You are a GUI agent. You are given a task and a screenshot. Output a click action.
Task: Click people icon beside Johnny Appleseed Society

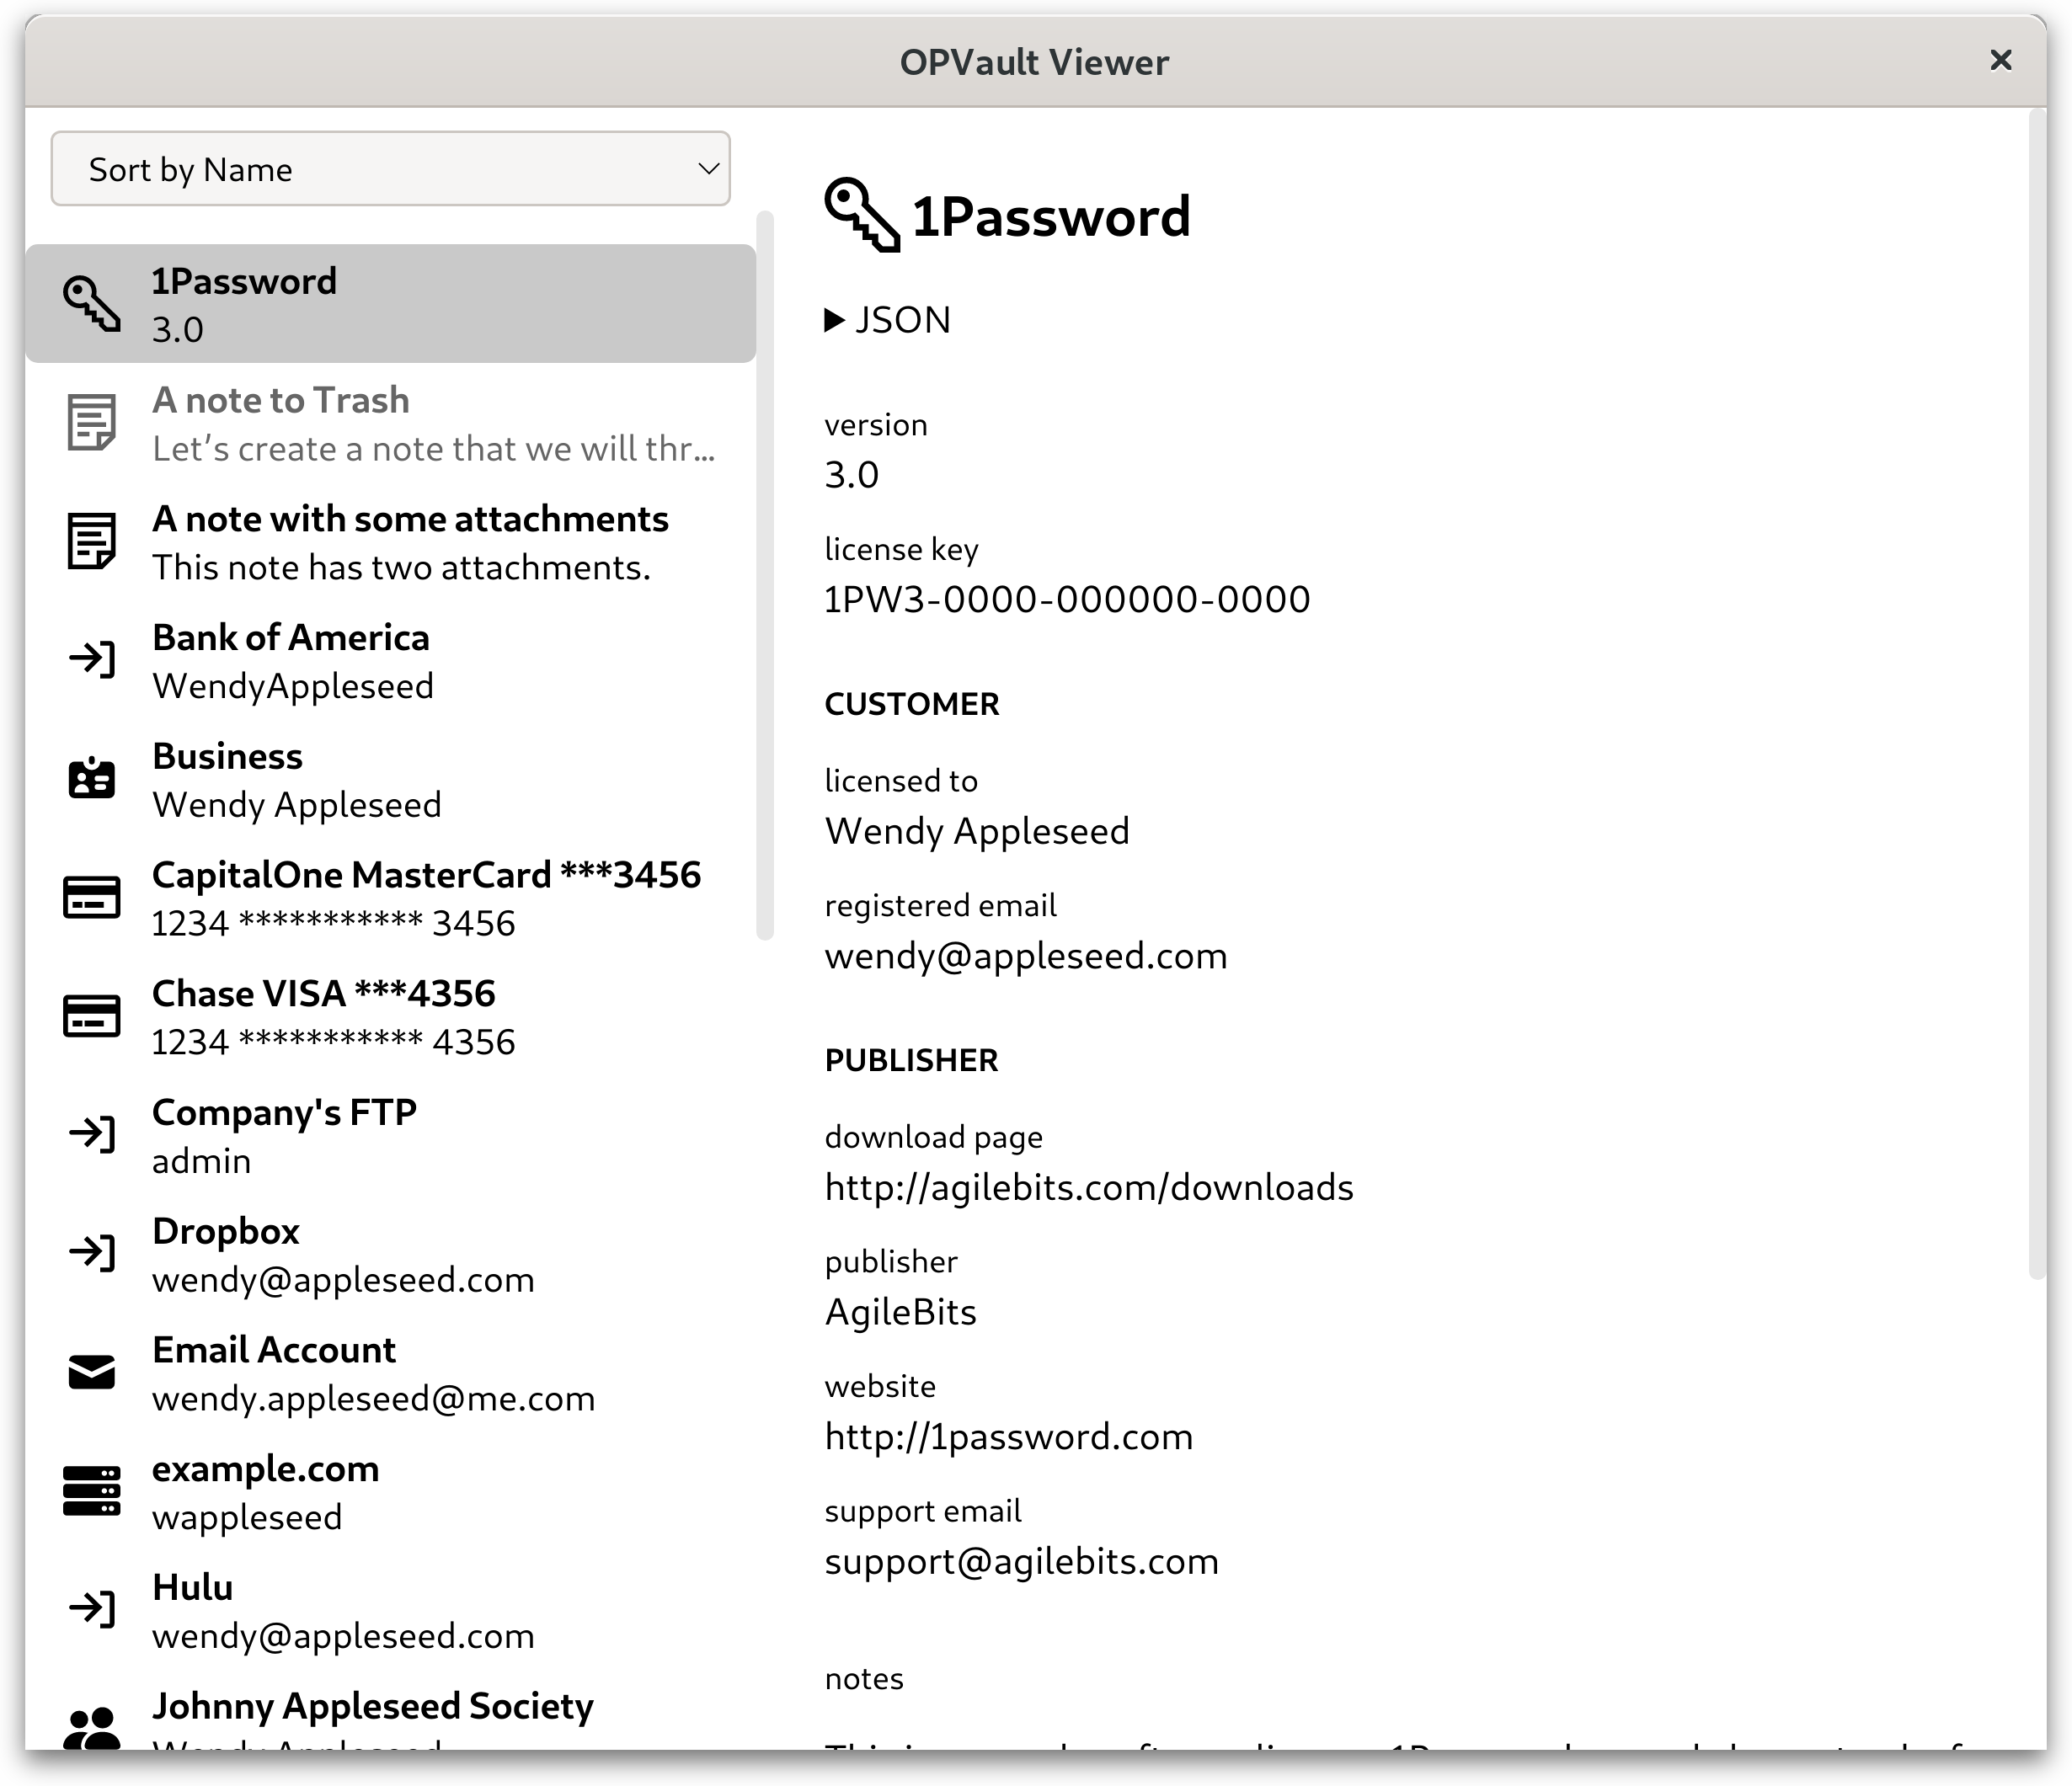click(x=92, y=1728)
